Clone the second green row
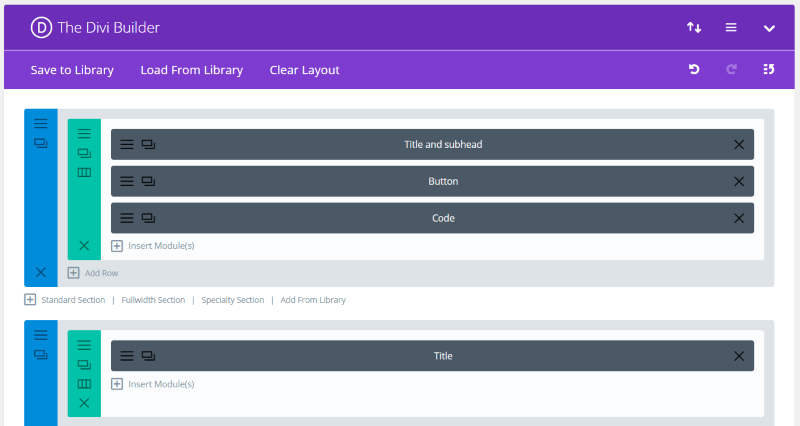The height and width of the screenshot is (426, 800). 84,365
